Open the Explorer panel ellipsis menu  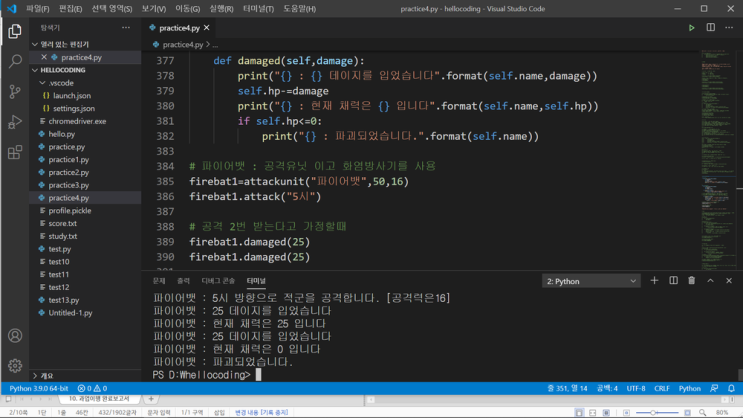pyautogui.click(x=126, y=27)
